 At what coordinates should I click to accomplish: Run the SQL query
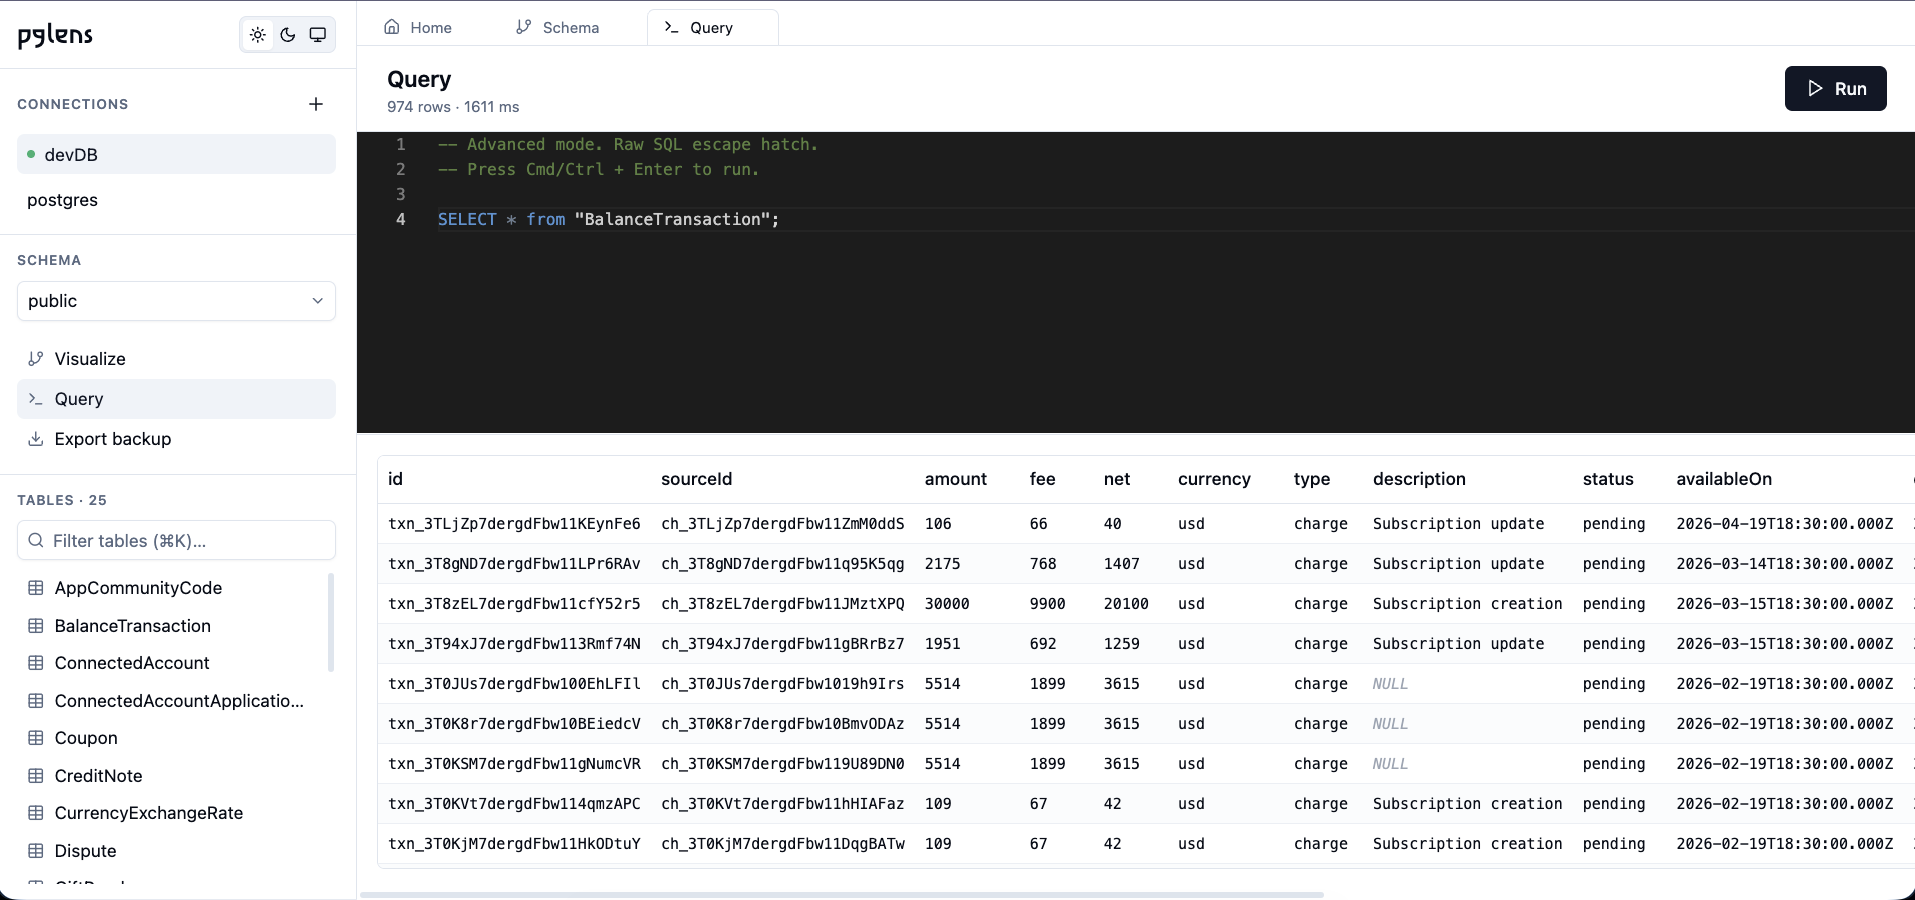coord(1836,89)
